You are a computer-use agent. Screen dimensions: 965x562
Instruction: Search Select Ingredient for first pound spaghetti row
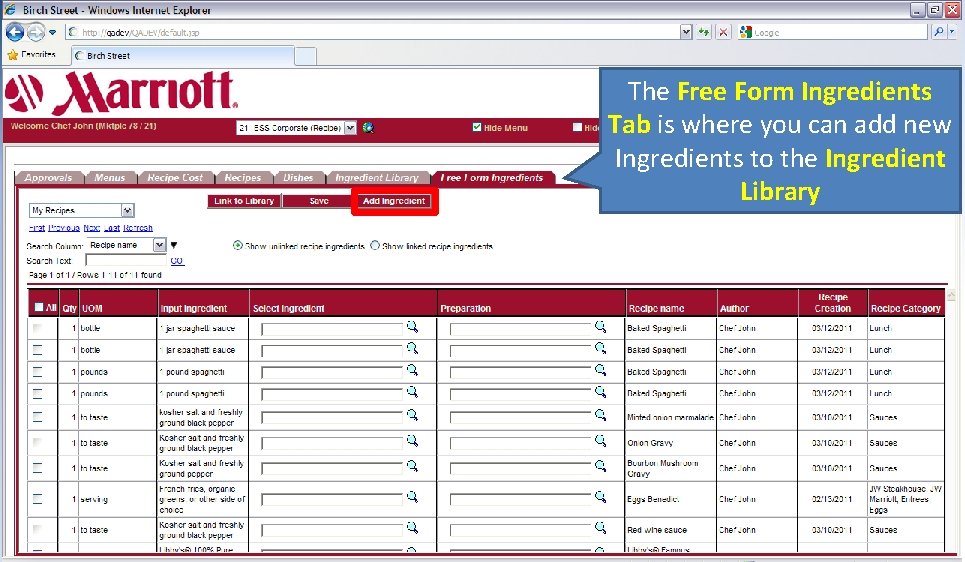tap(412, 370)
